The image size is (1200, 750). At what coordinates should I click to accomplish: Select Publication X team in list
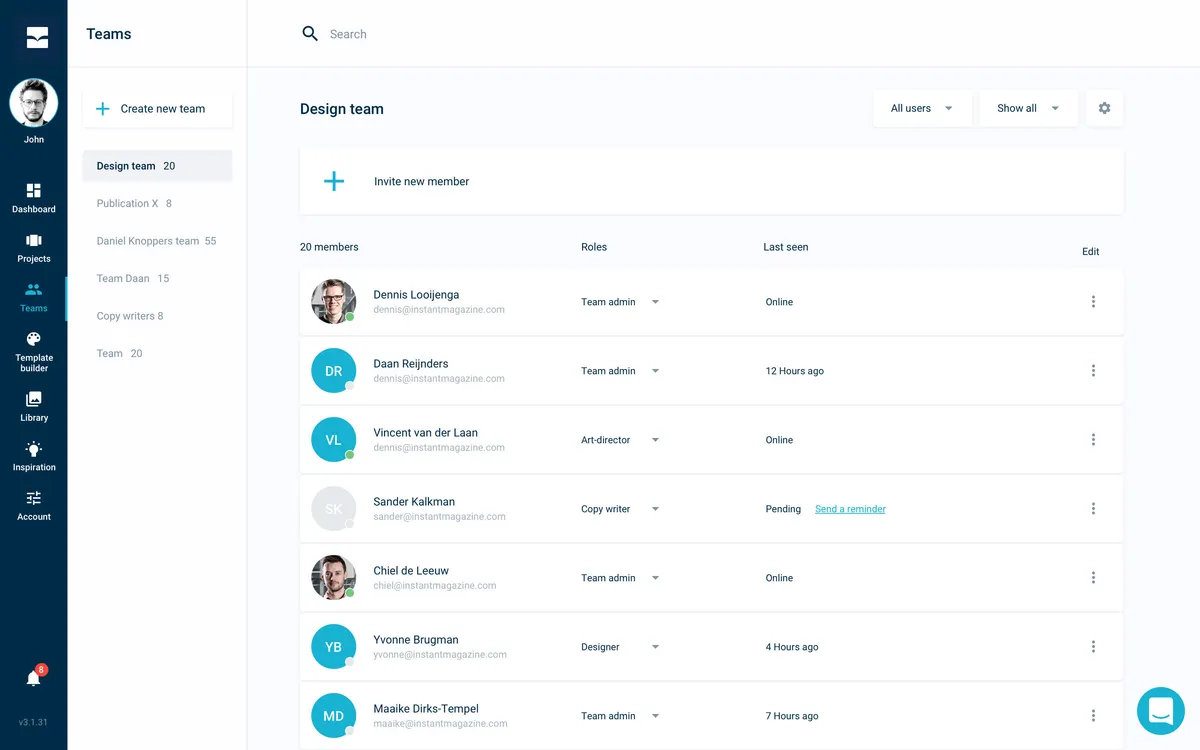(x=157, y=203)
